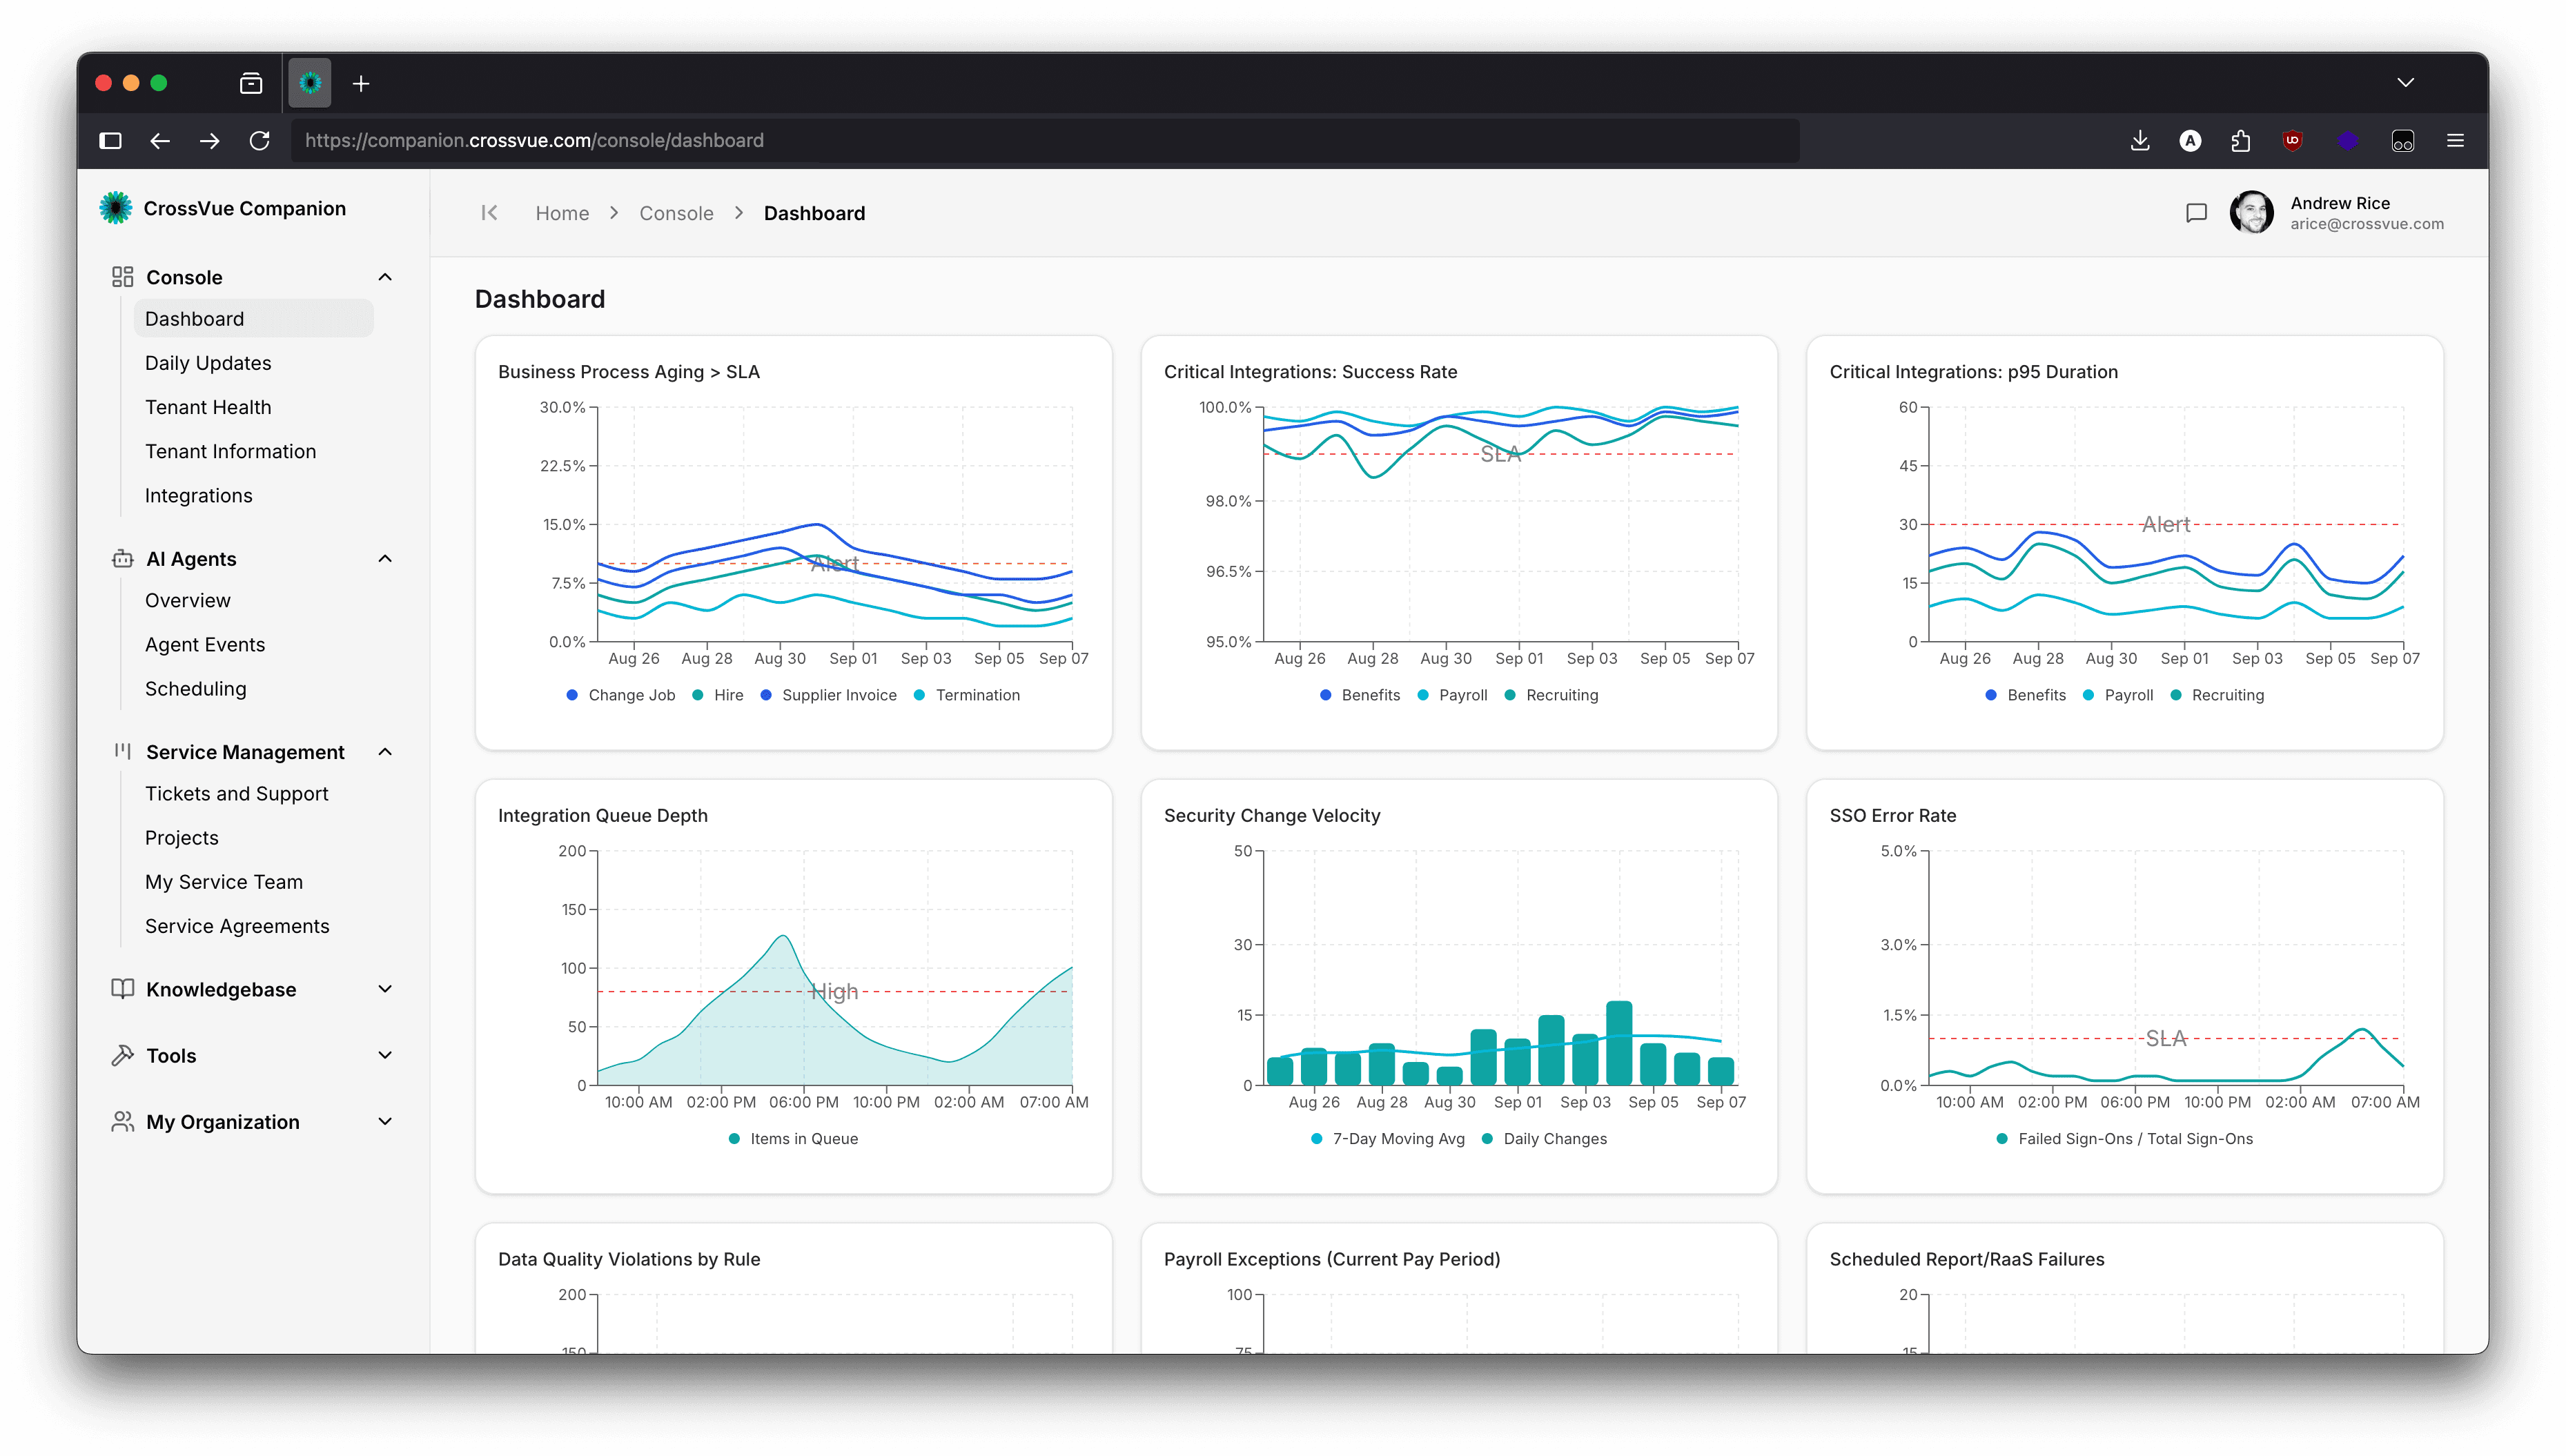Click the CrossVue Companion logo
2566x1456 pixels.
pyautogui.click(x=116, y=208)
